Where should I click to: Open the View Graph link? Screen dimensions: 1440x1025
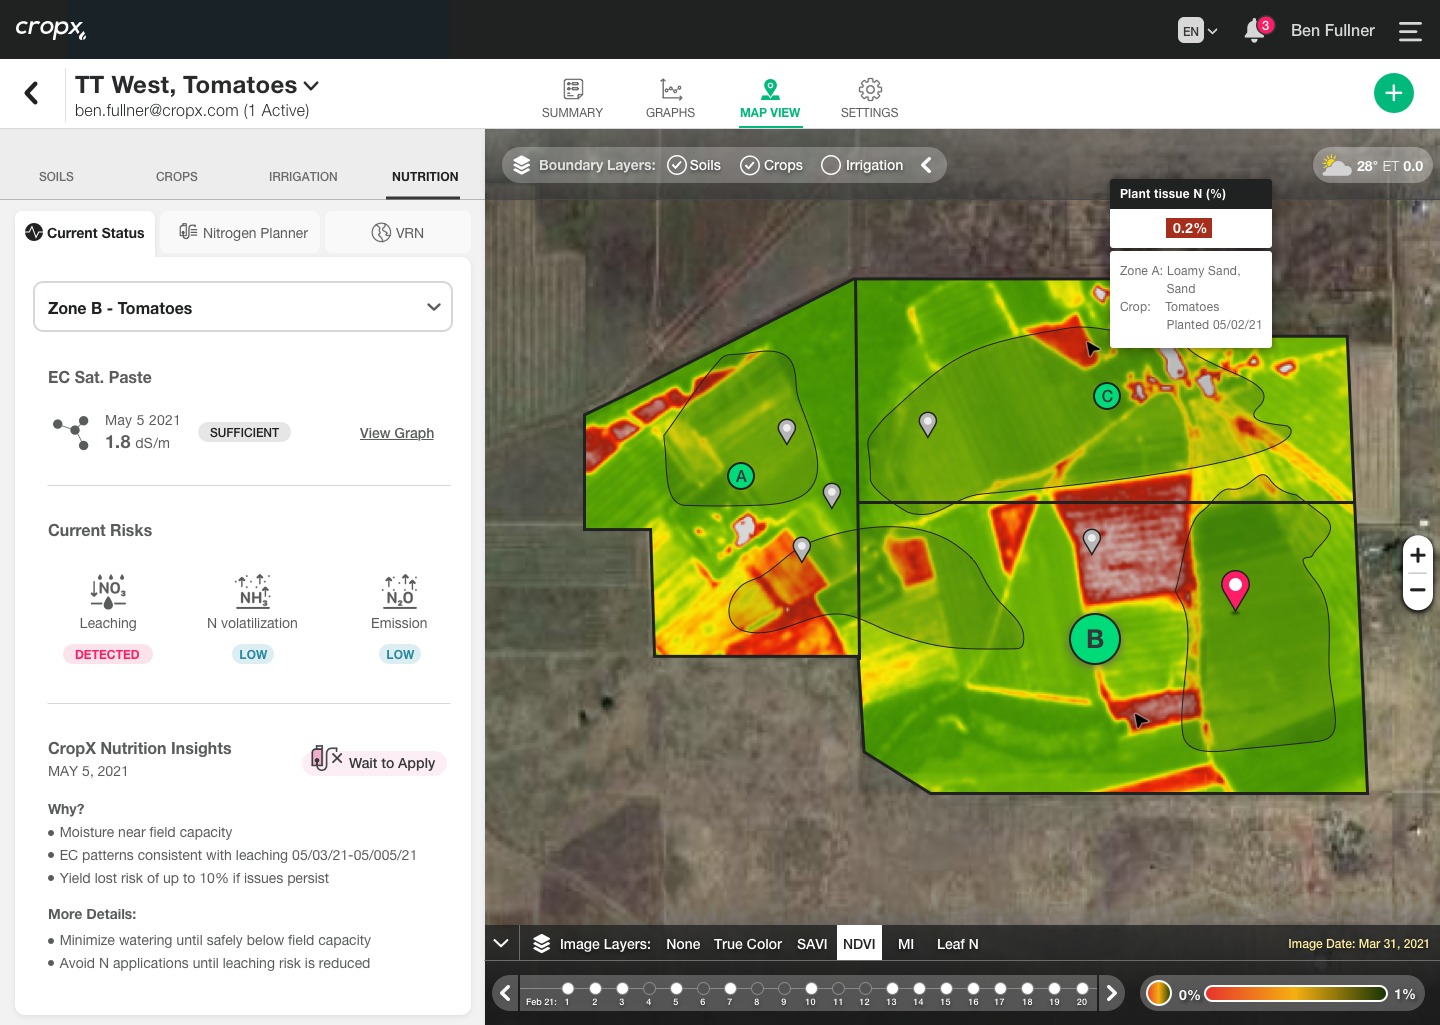[397, 433]
